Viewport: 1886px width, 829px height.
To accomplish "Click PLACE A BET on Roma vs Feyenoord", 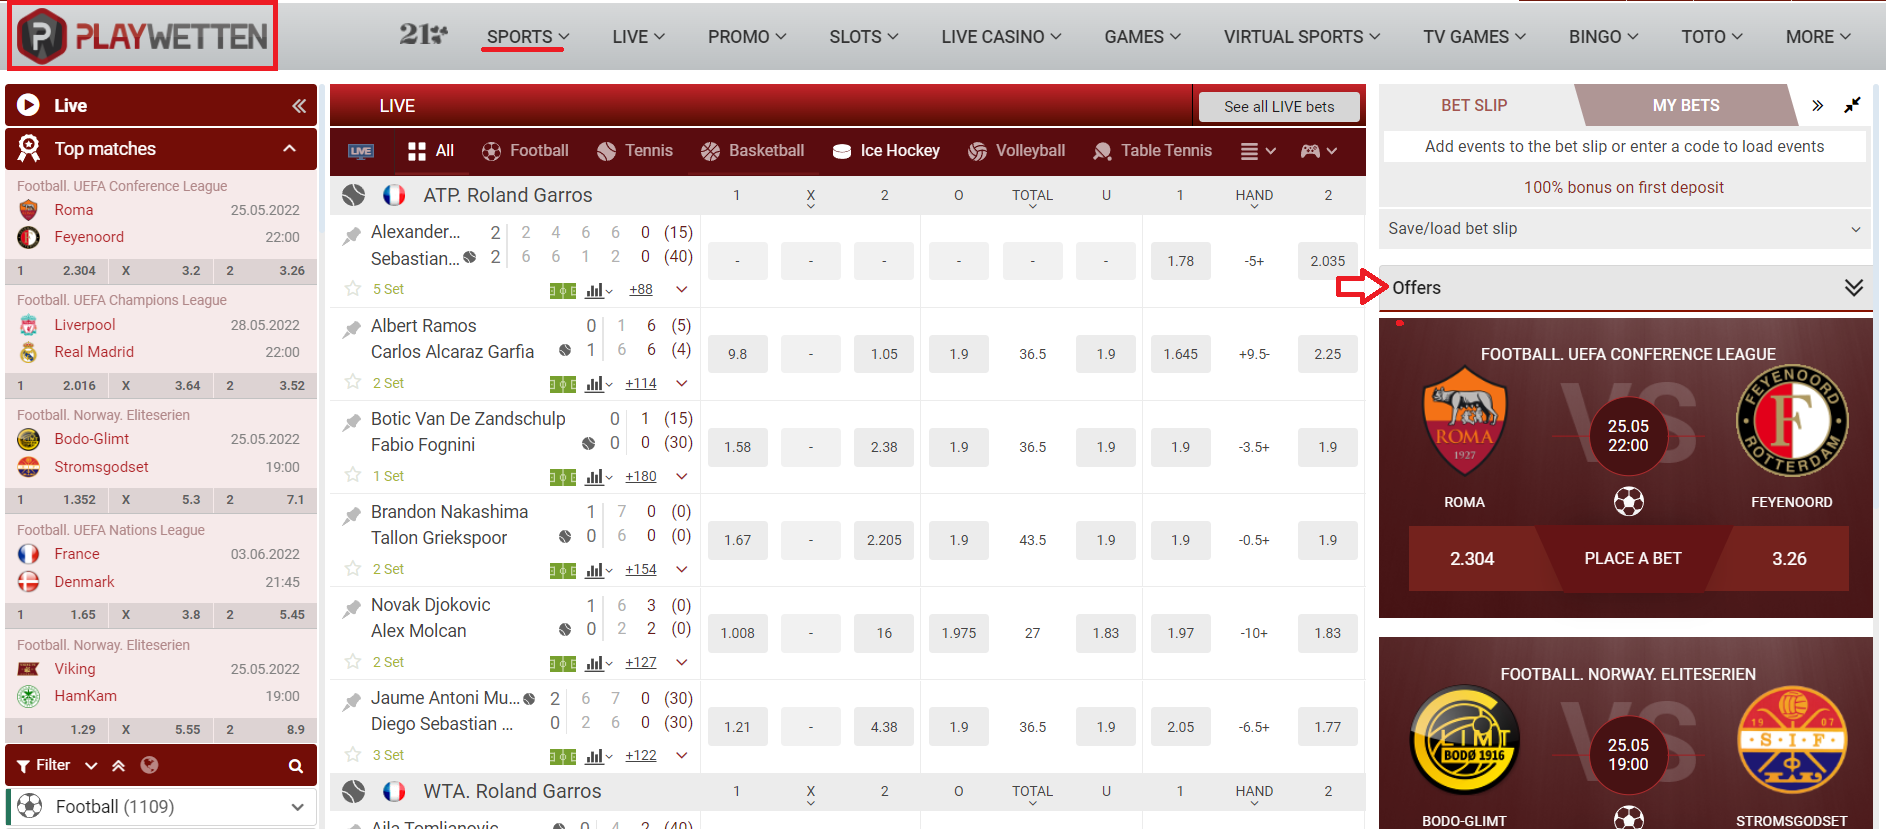I will point(1632,558).
